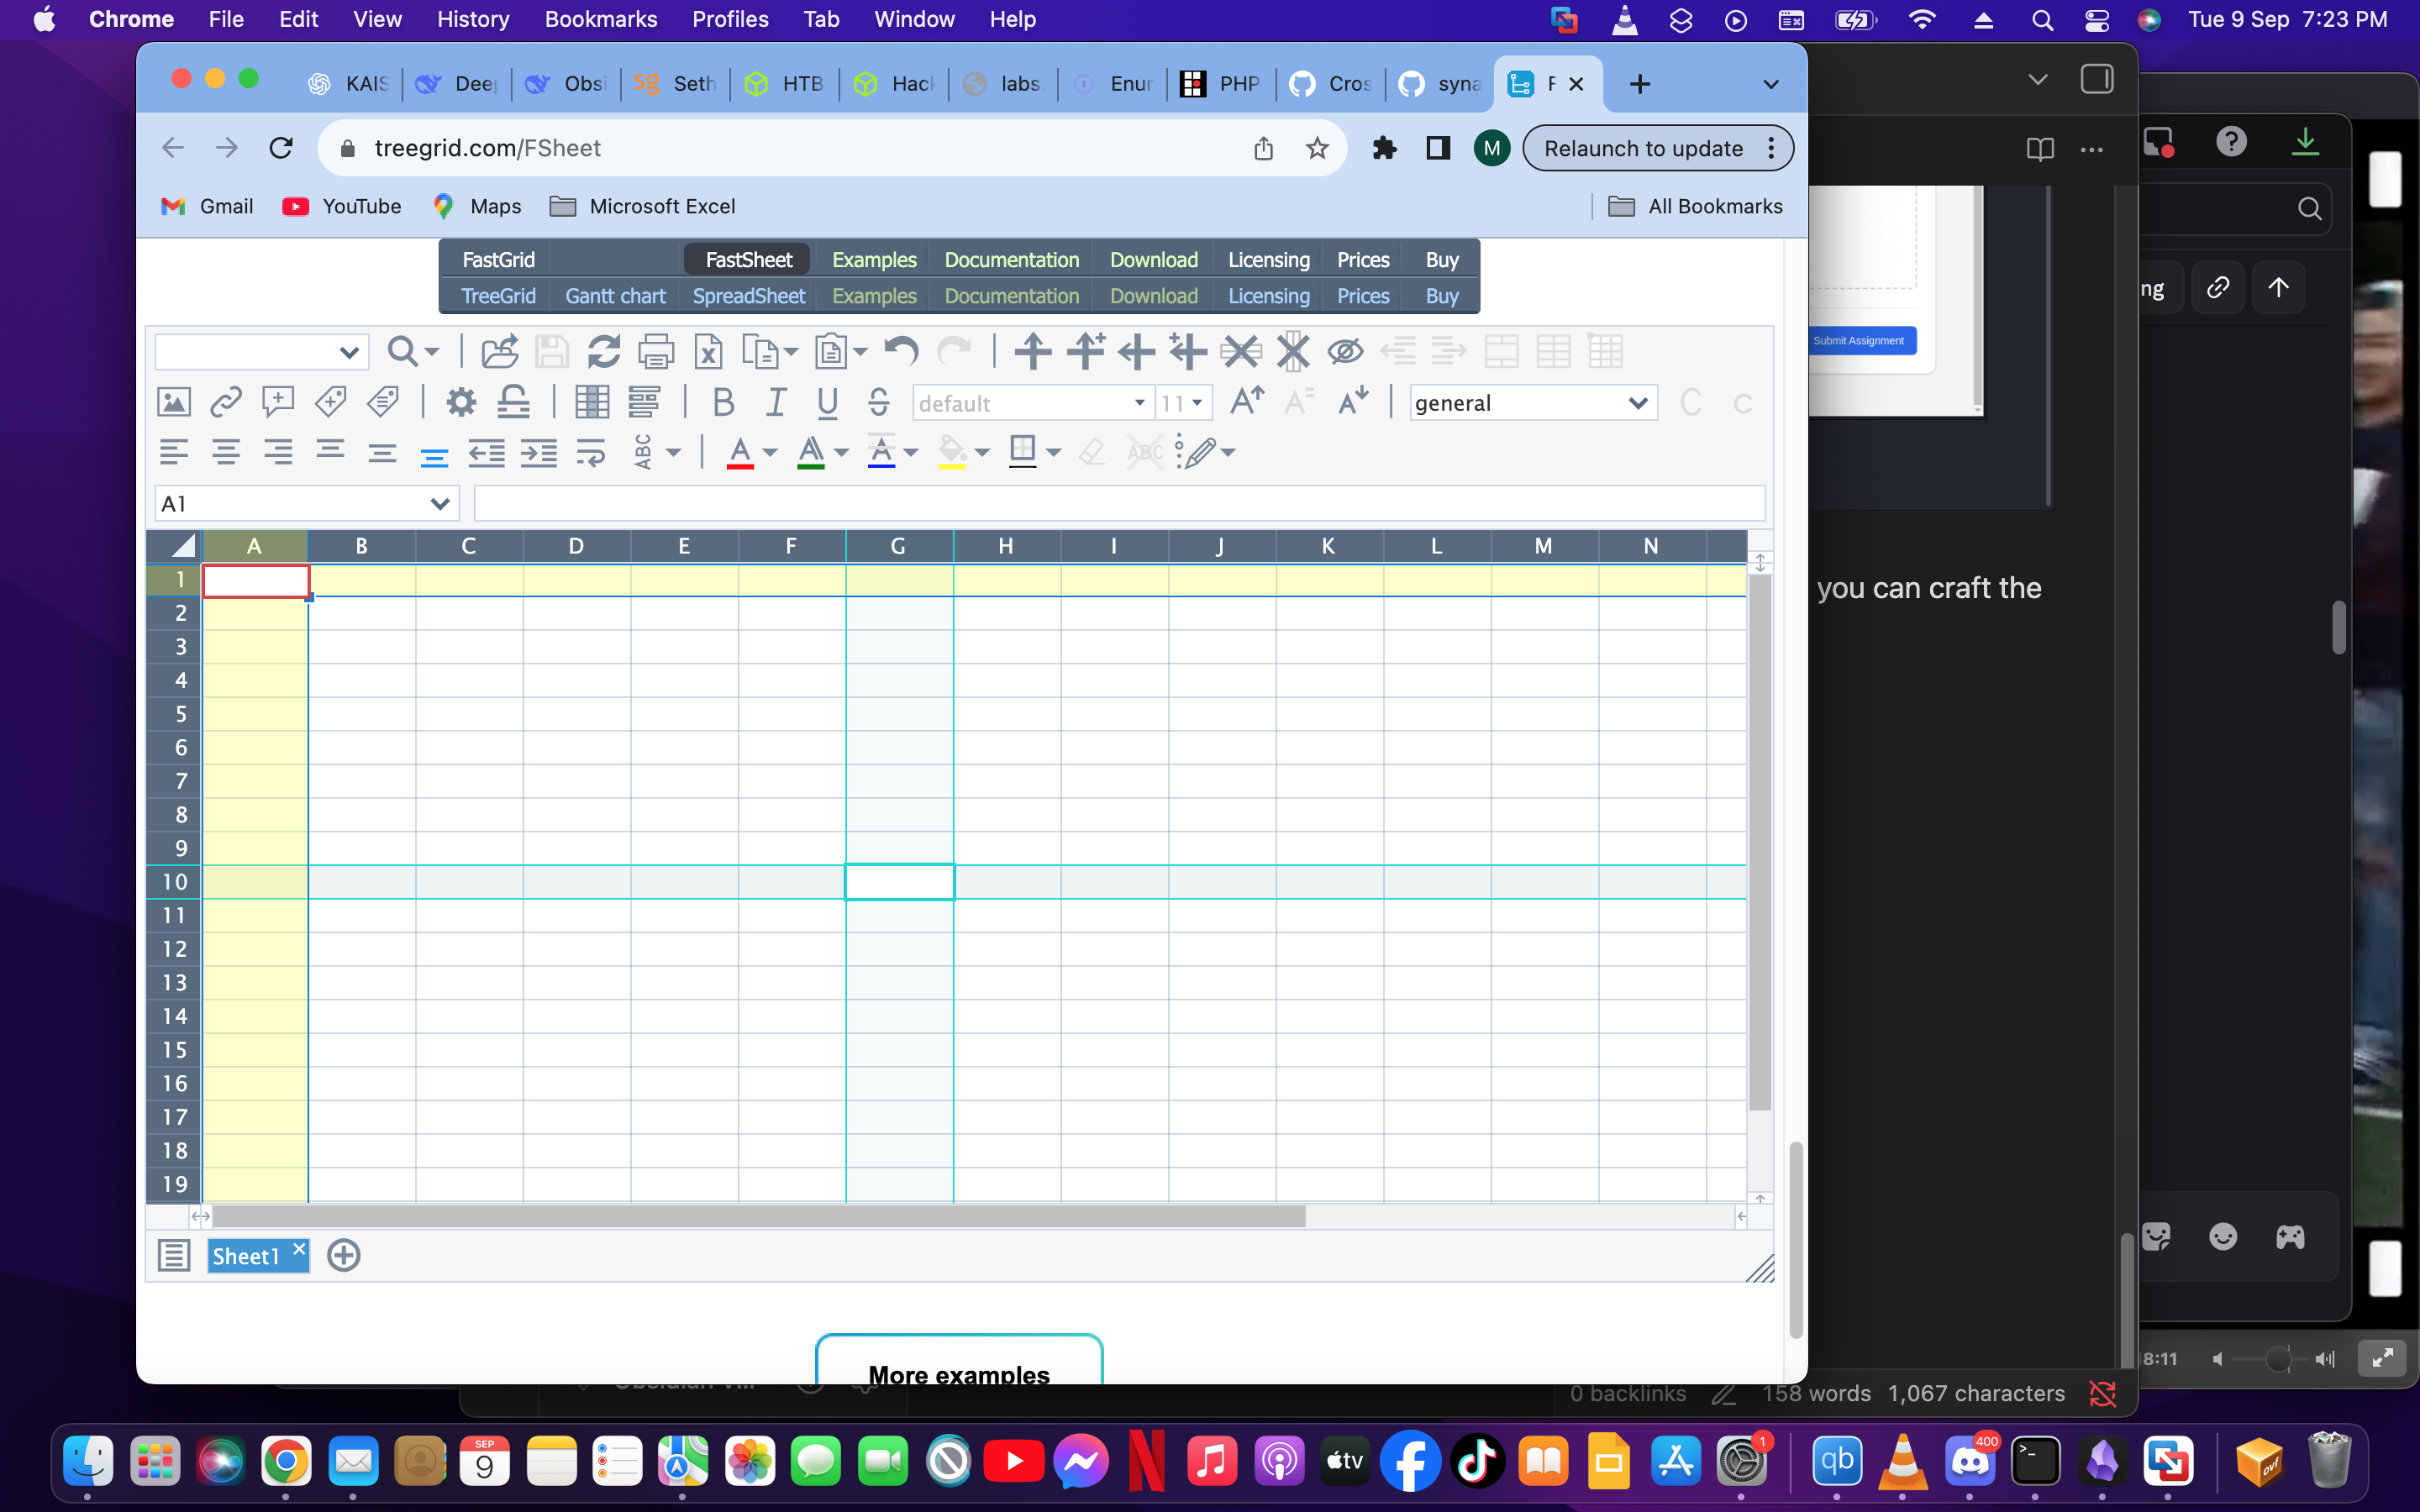
Task: Open the Load file icon
Action: point(500,351)
